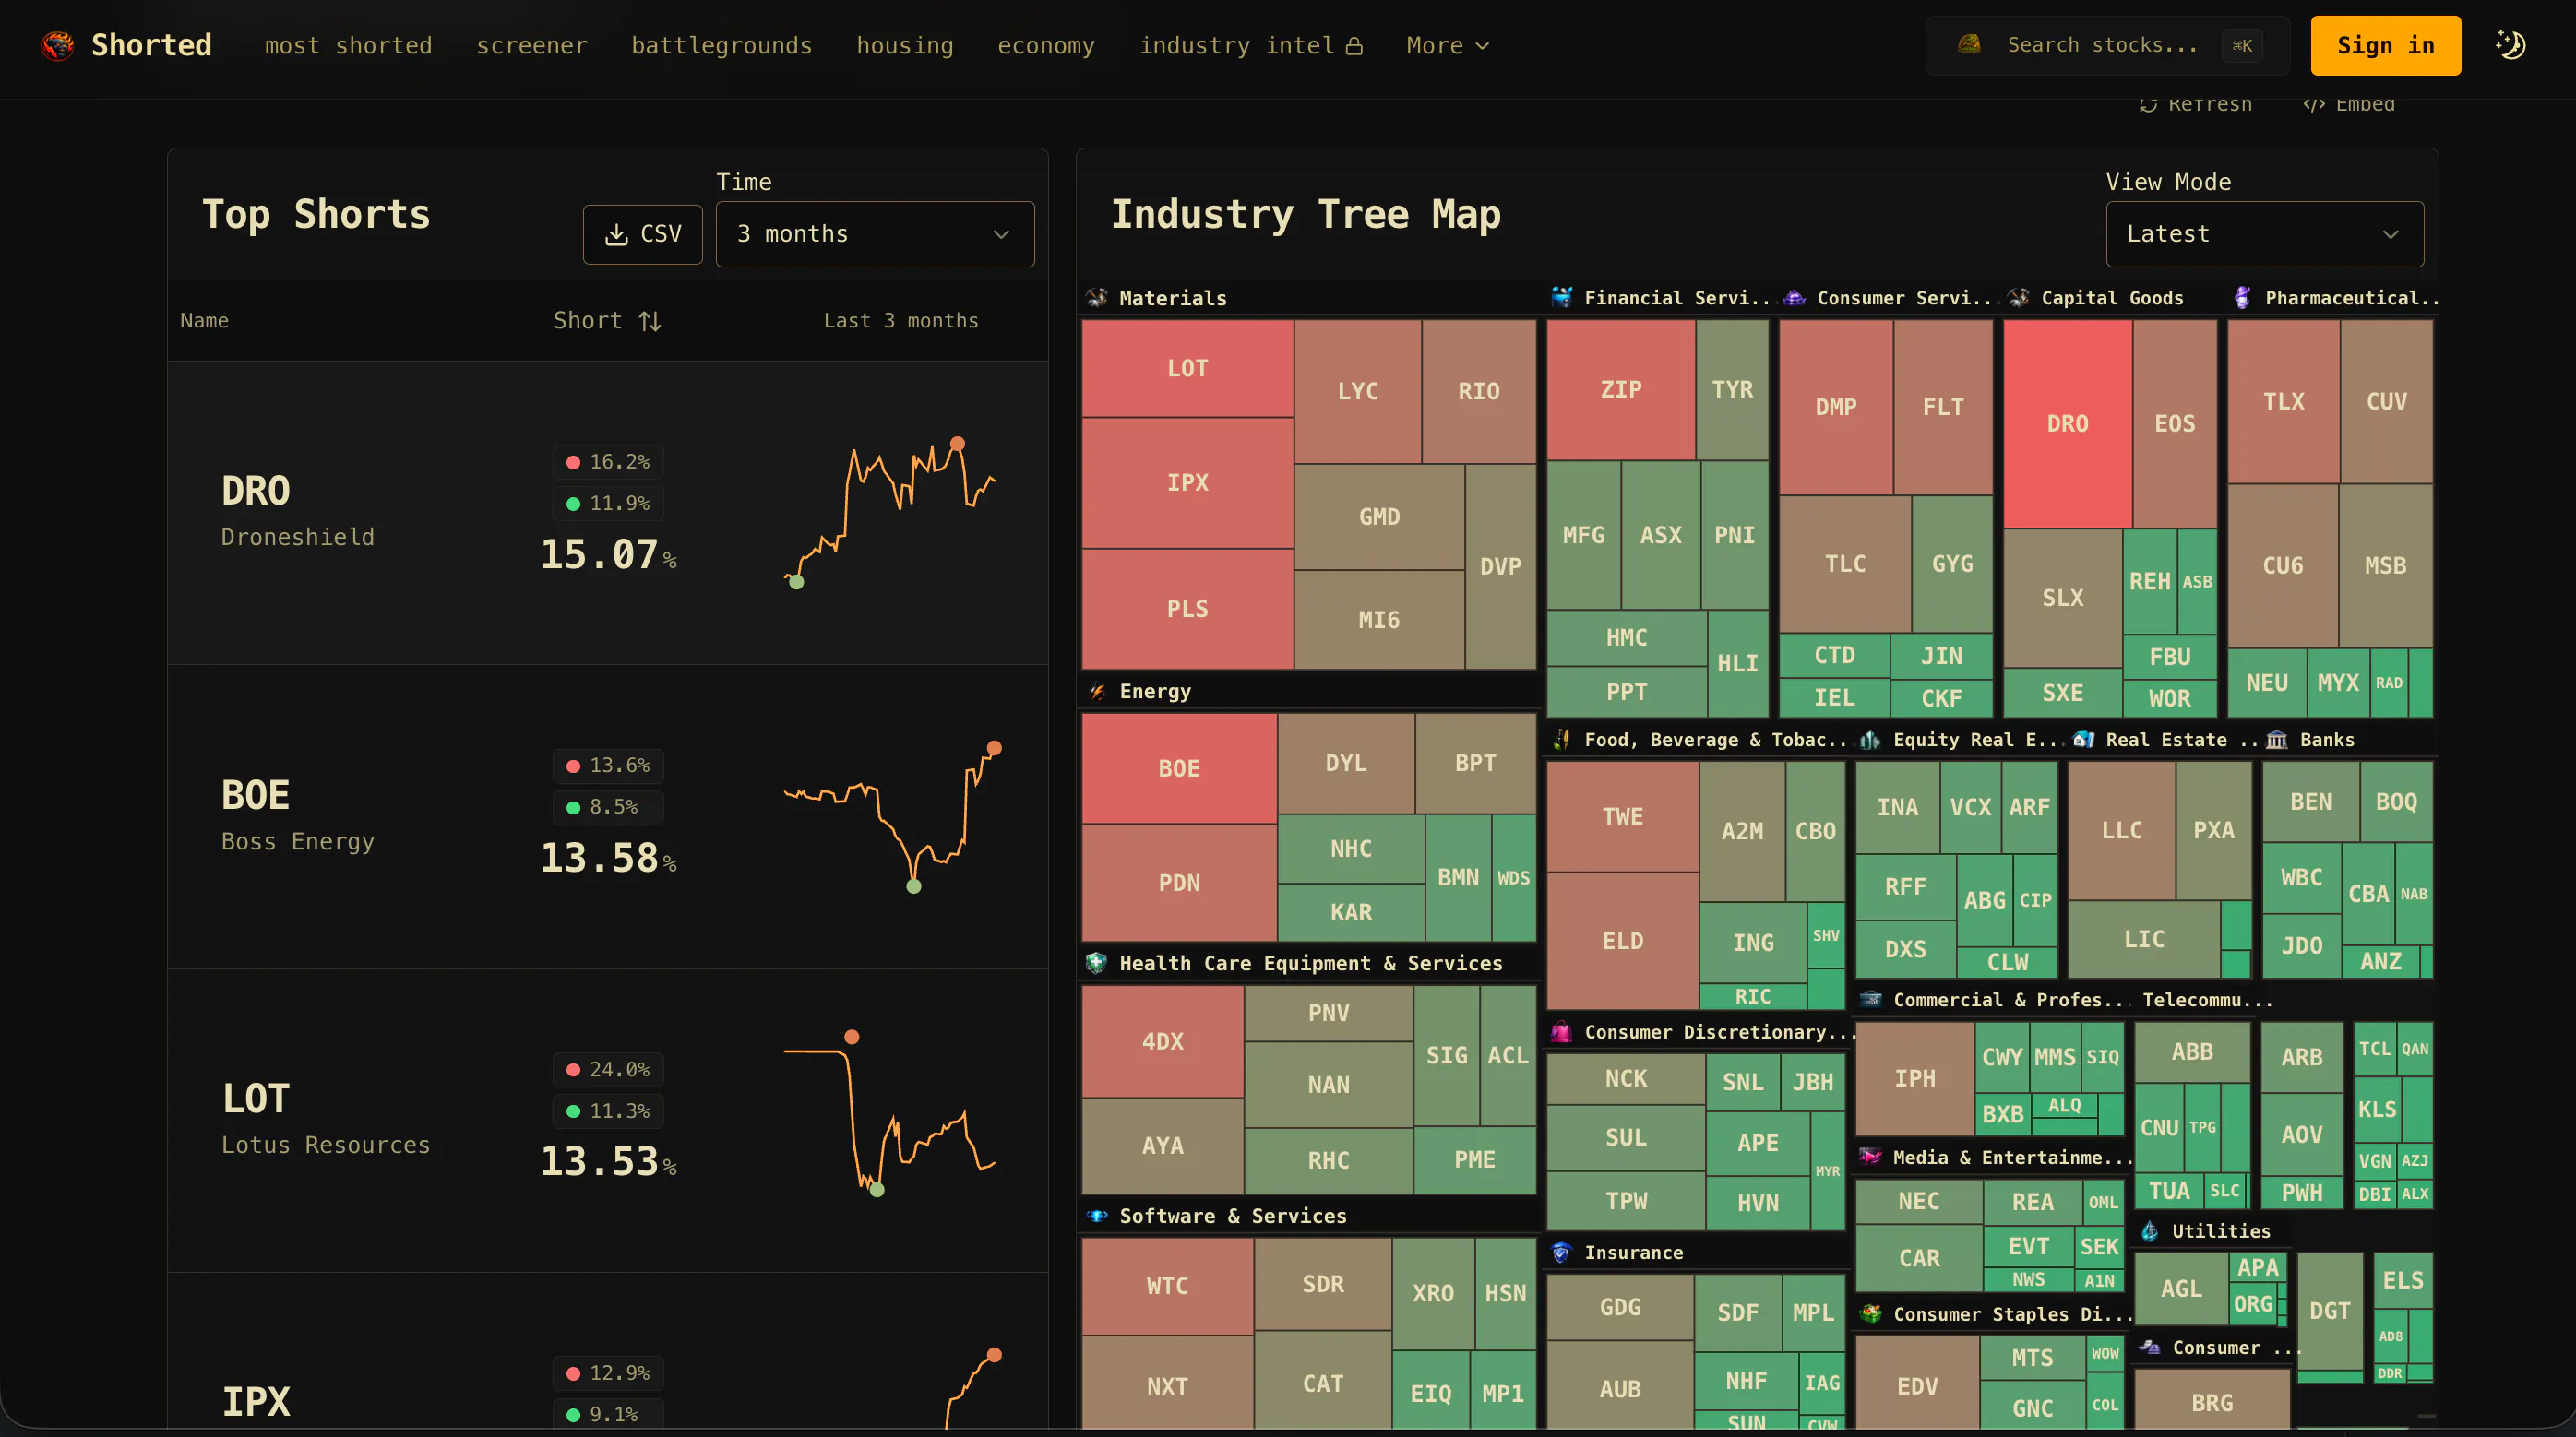2576x1437 pixels.
Task: Click the Pharmaceuticals sector icon
Action: pyautogui.click(x=2242, y=297)
